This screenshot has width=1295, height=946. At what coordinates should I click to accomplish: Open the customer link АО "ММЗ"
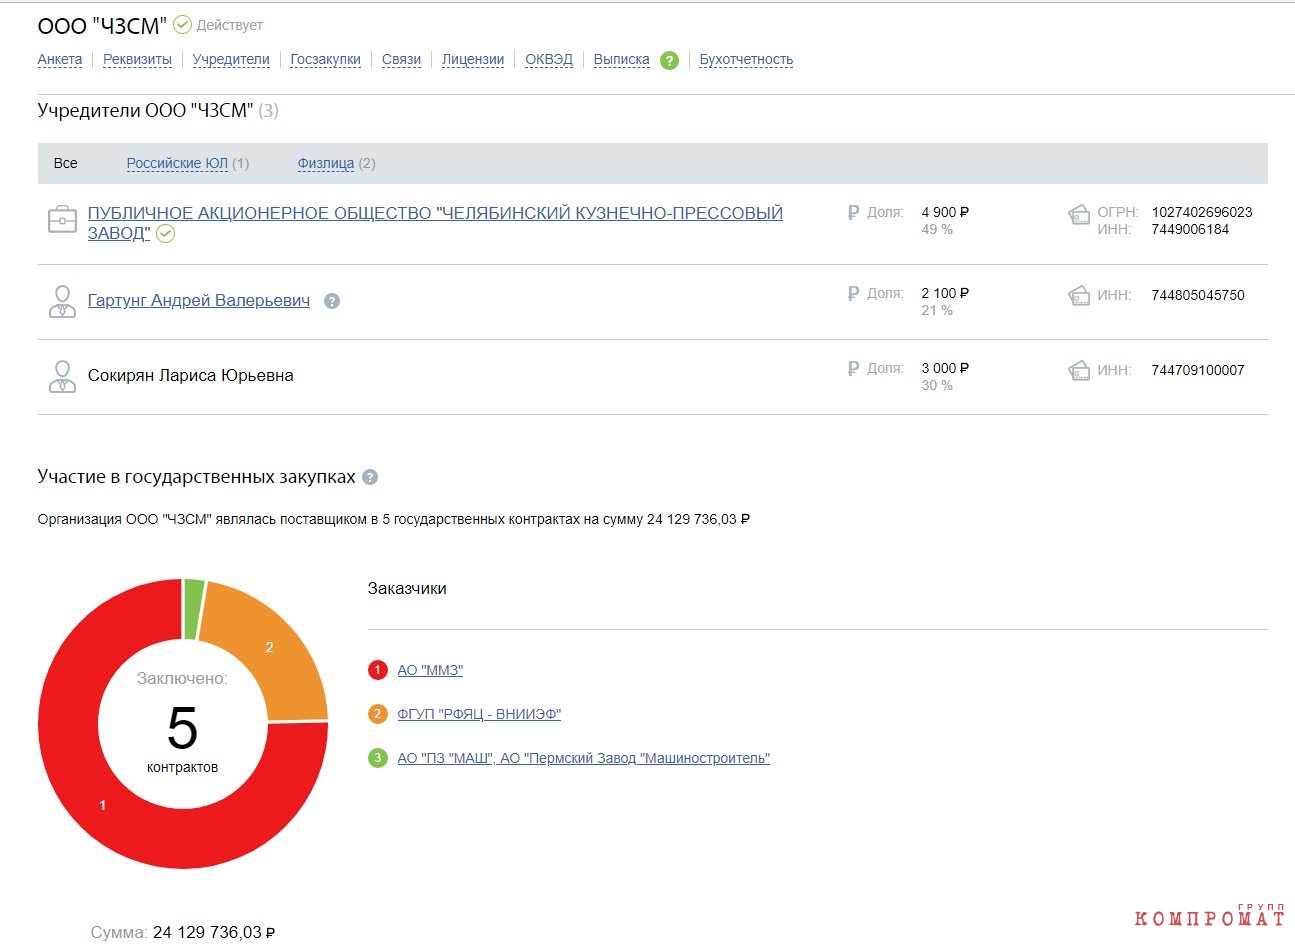(430, 670)
